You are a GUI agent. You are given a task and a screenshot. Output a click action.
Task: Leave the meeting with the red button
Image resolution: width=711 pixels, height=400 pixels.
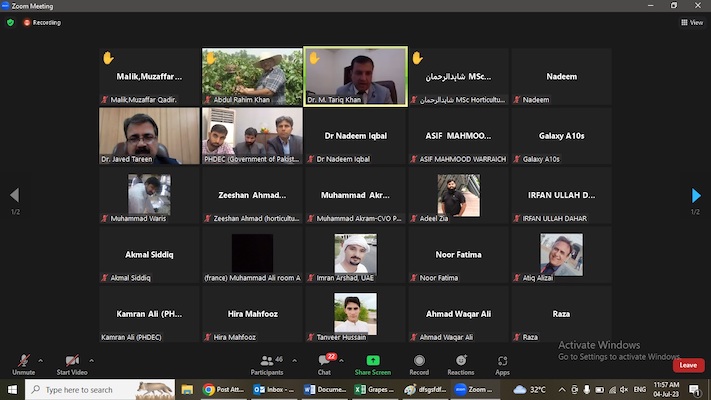[687, 365]
